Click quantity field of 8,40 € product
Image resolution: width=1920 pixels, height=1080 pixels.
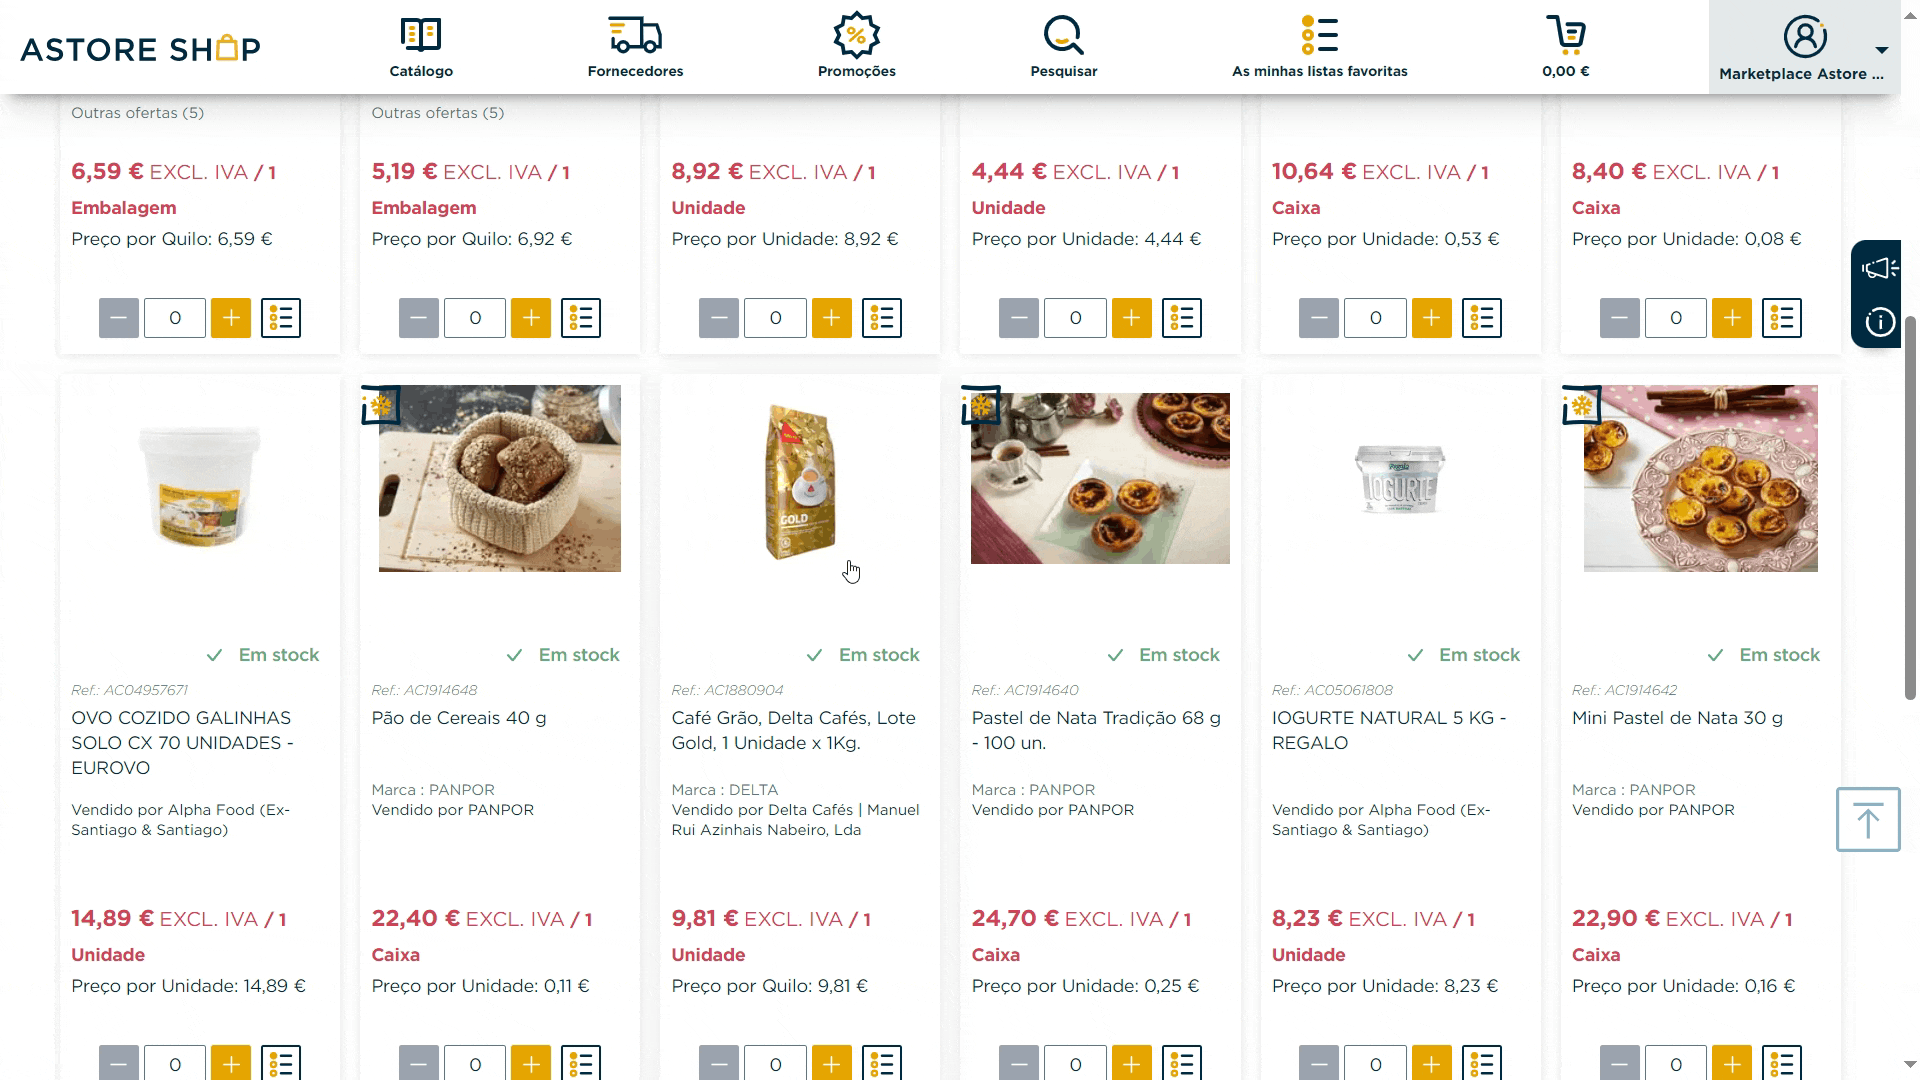click(1676, 318)
